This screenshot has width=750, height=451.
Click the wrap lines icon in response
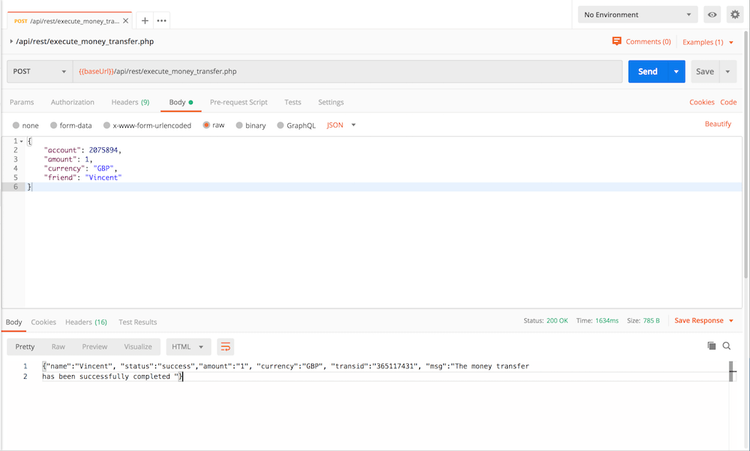point(226,346)
